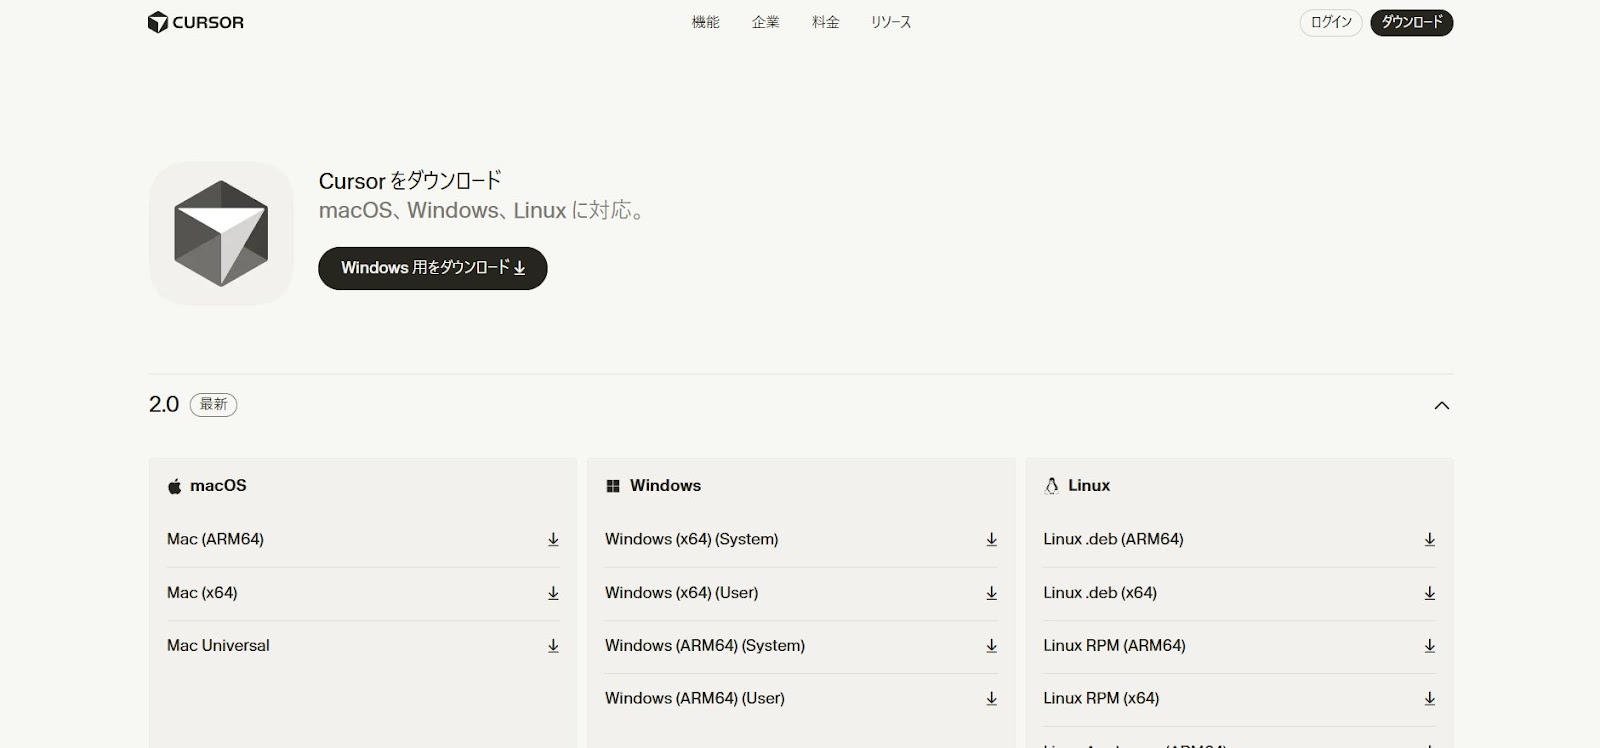Click the Windows logo icon in card header
The width and height of the screenshot is (1600, 748).
(613, 486)
